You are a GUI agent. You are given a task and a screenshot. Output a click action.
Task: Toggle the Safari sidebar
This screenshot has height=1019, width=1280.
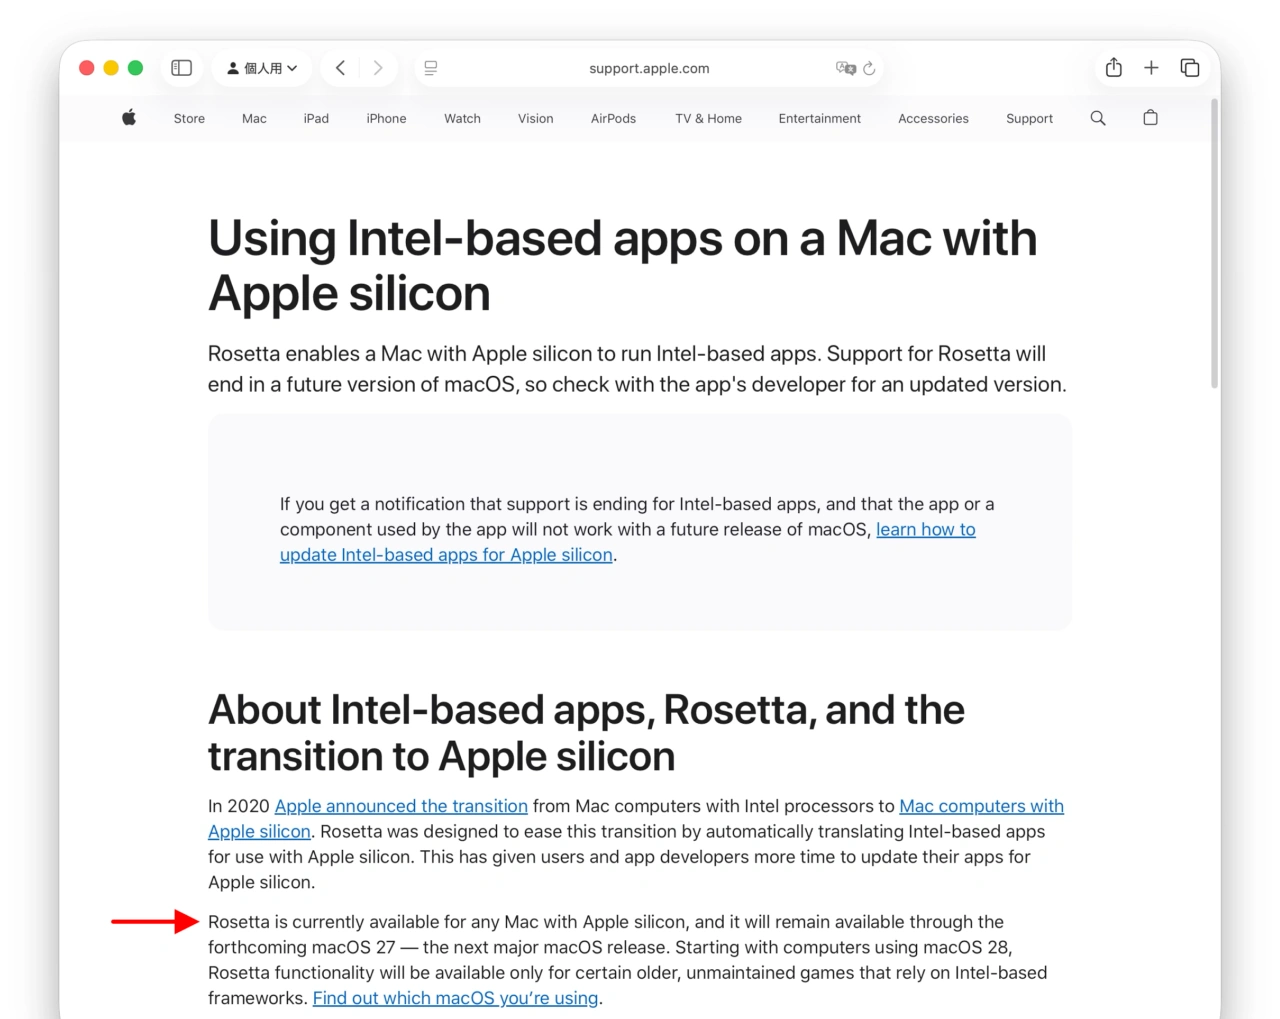pyautogui.click(x=181, y=67)
